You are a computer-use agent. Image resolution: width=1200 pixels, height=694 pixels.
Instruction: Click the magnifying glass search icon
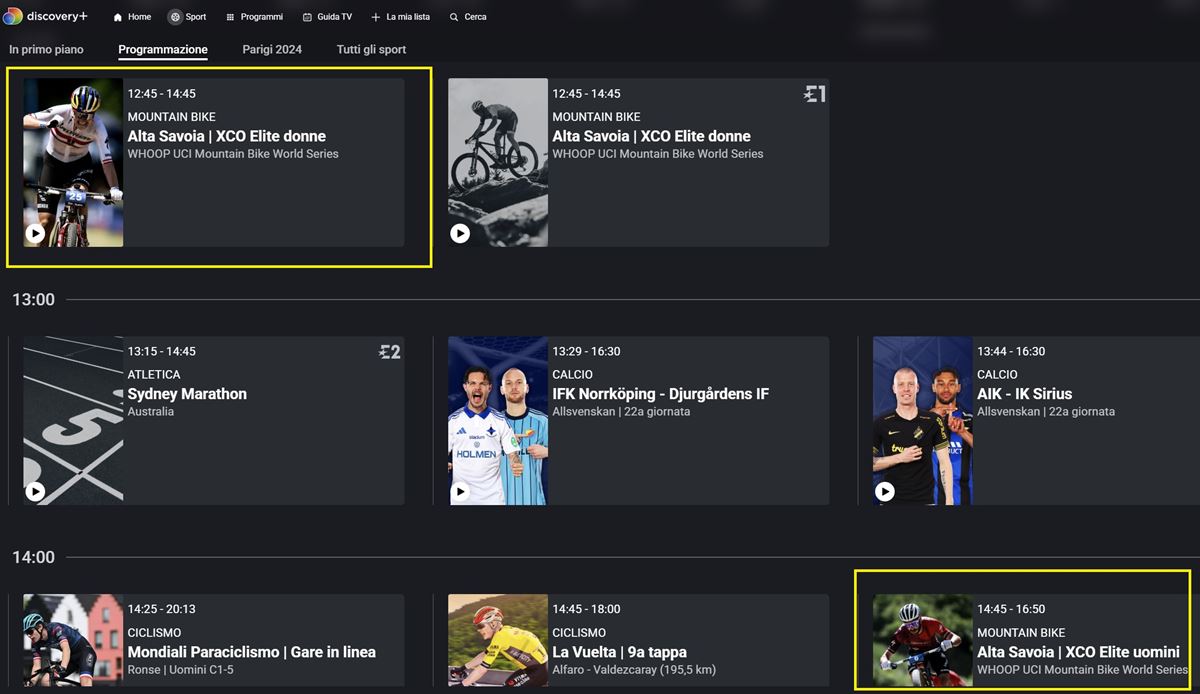coord(454,17)
